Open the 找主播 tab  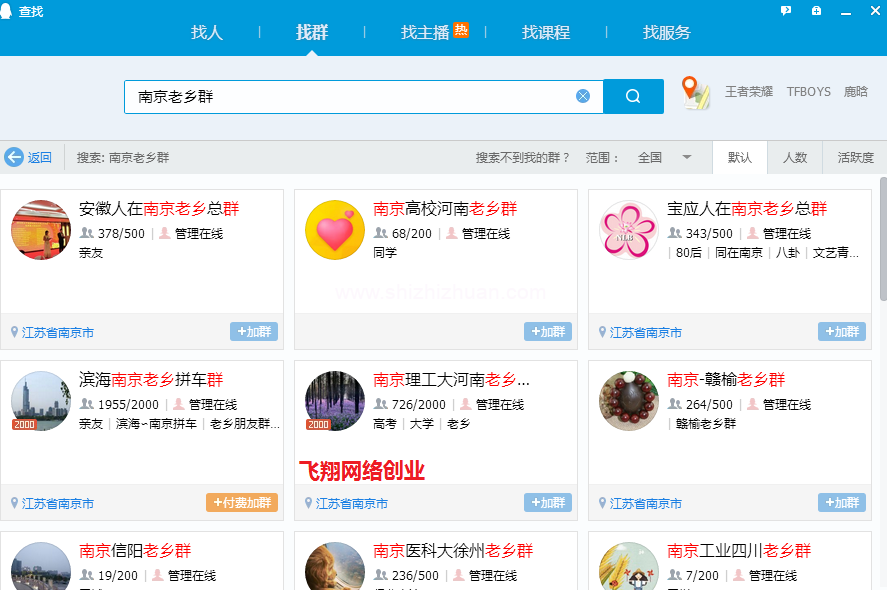(425, 32)
